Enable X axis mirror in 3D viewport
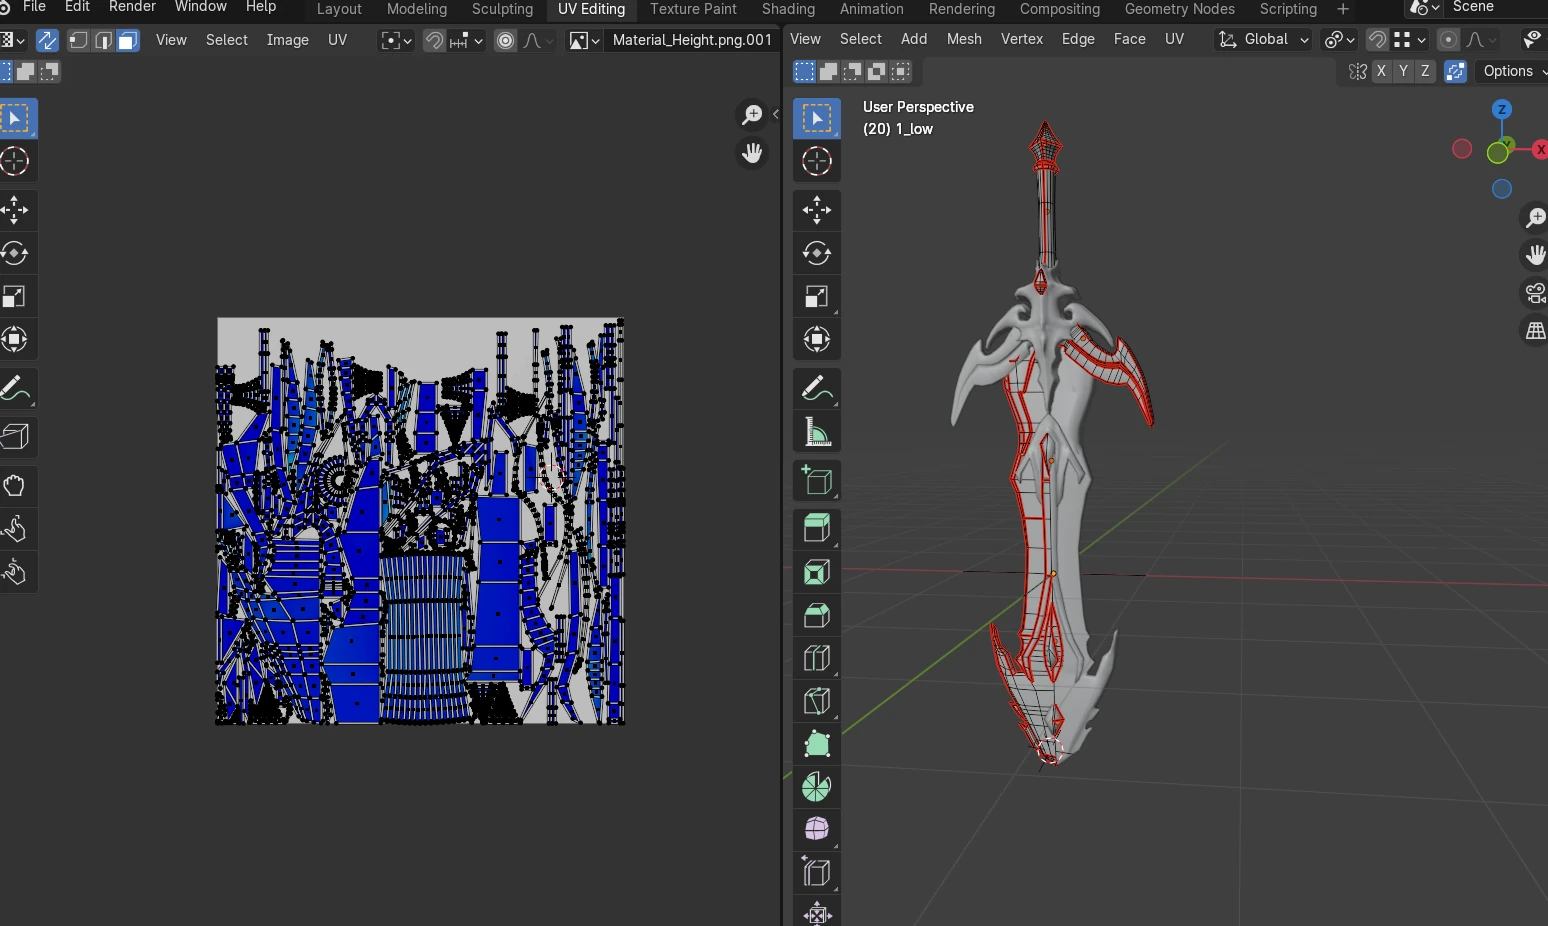Viewport: 1548px width, 926px height. 1381,72
